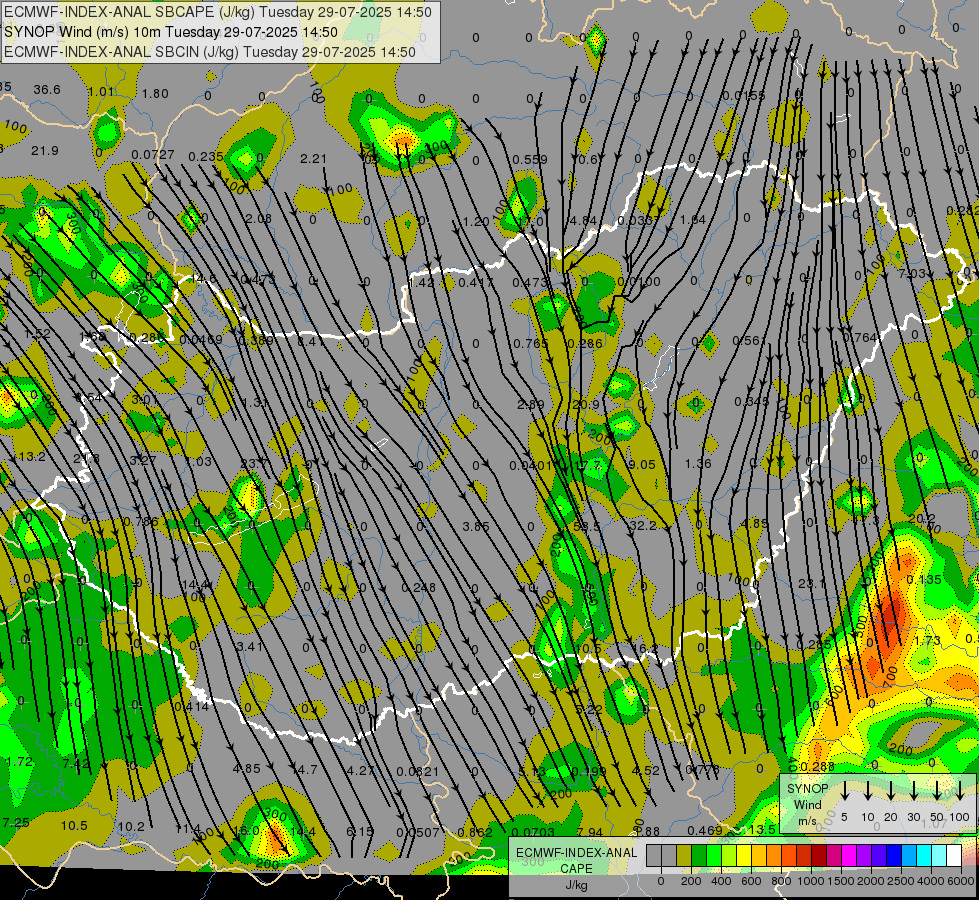
Task: Click the map value '0.862'
Action: (475, 833)
